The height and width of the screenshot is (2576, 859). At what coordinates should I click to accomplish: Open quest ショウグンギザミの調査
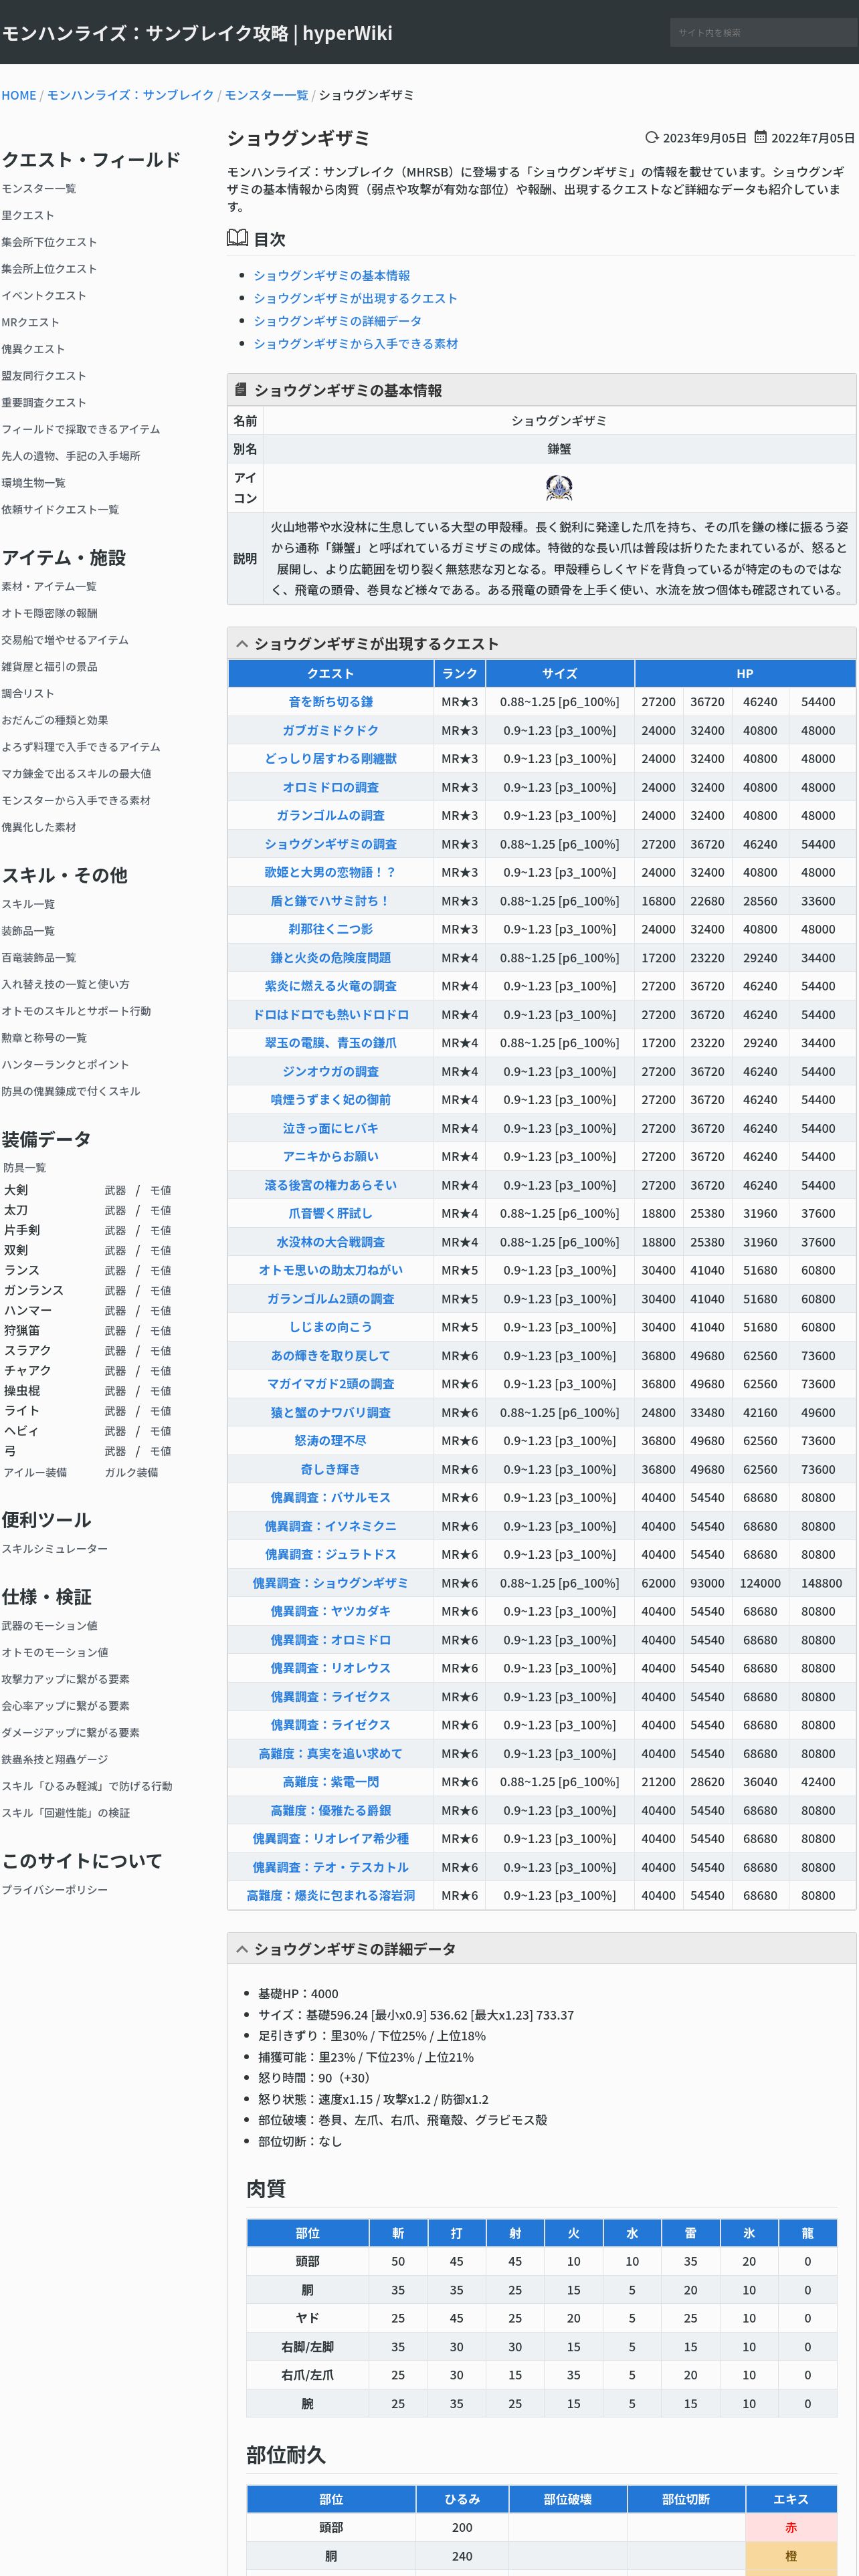[330, 844]
